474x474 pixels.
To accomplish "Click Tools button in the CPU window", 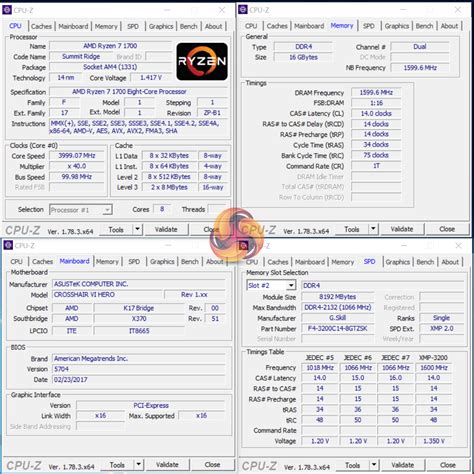I will click(x=116, y=230).
